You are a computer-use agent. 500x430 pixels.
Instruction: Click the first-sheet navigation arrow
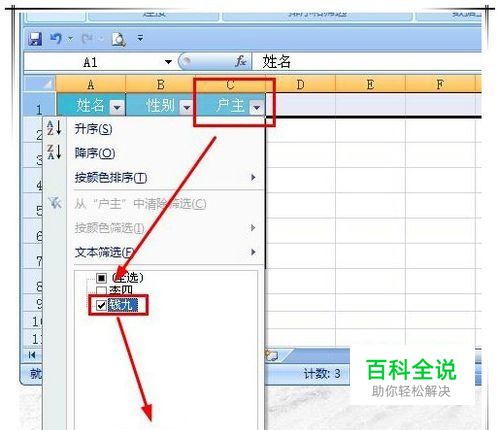pos(32,355)
